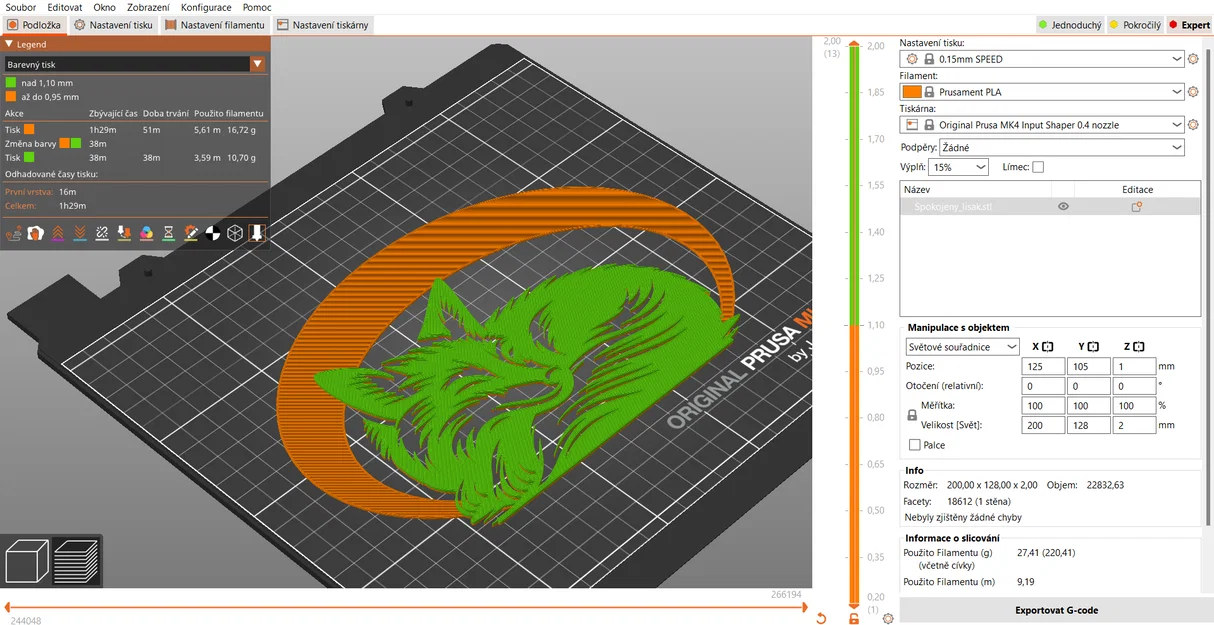Toggle tool marker arrow icon

click(256, 233)
